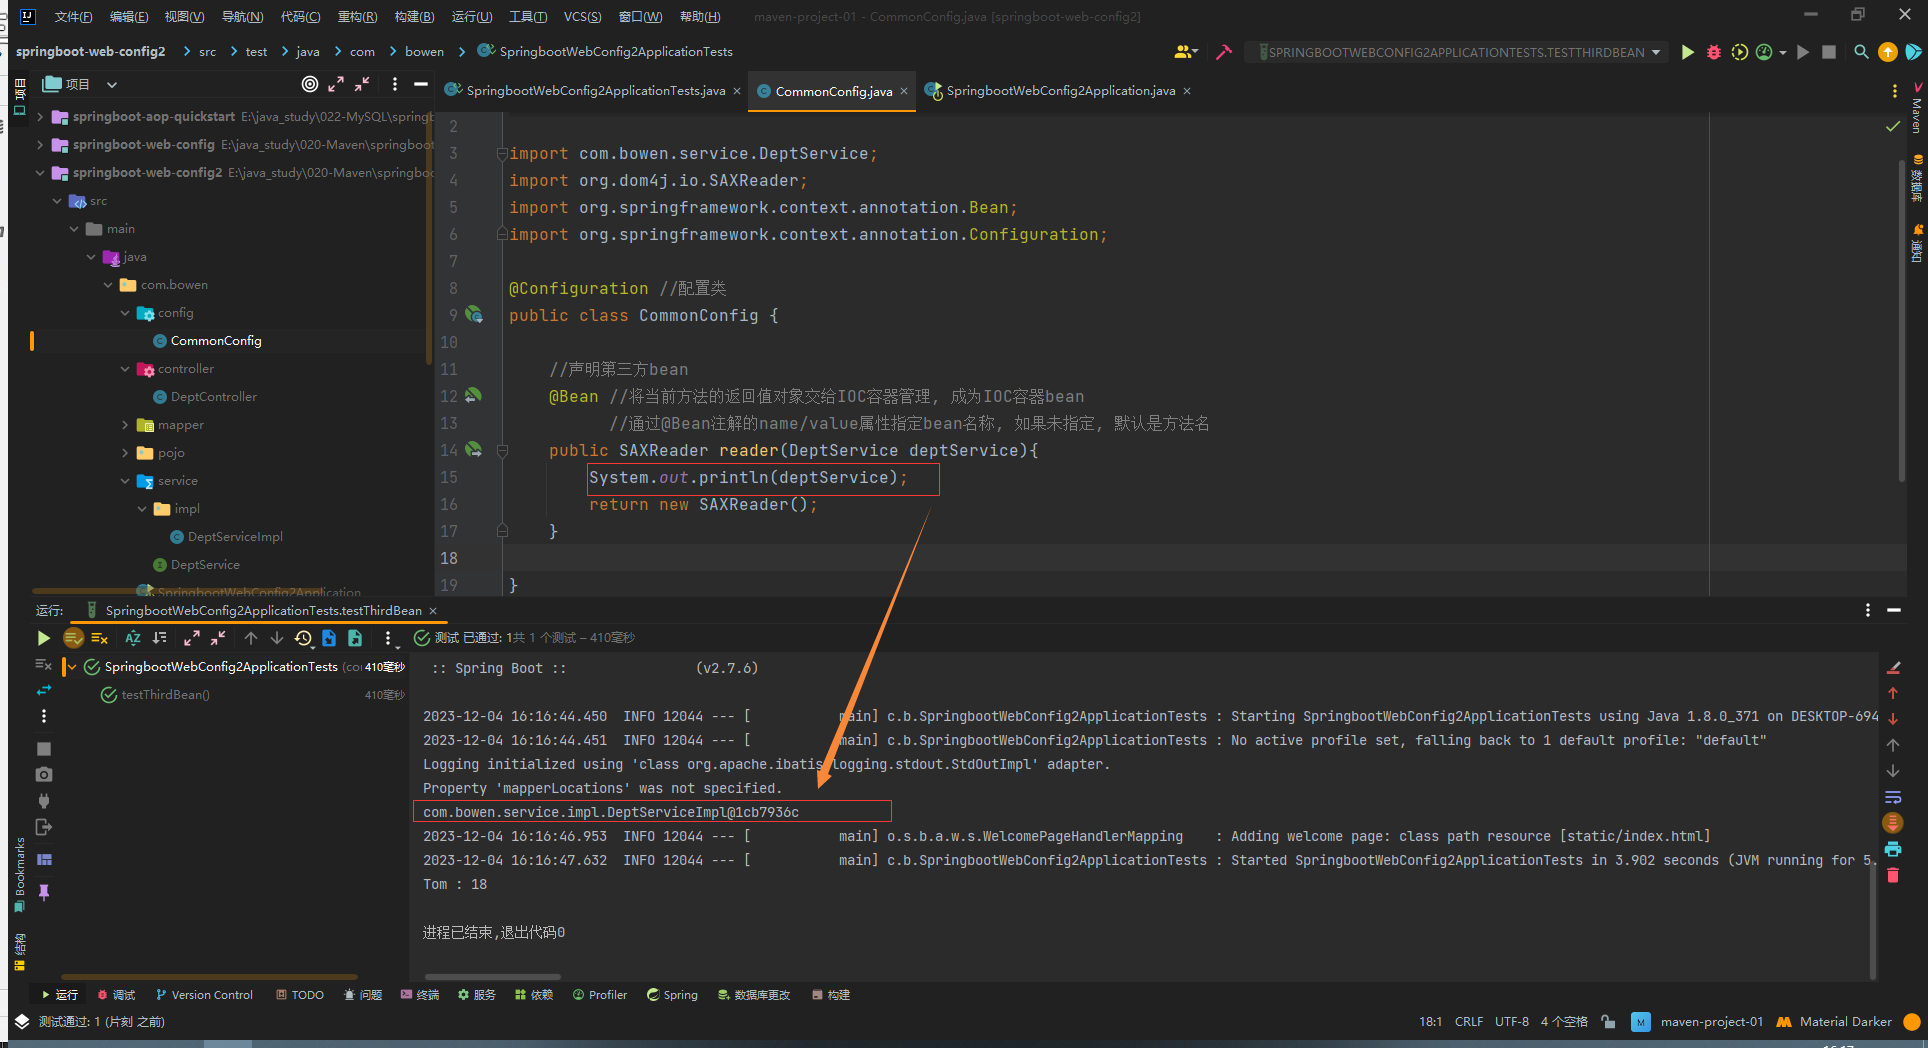Rerun tests with green play in Run panel

tap(43, 638)
